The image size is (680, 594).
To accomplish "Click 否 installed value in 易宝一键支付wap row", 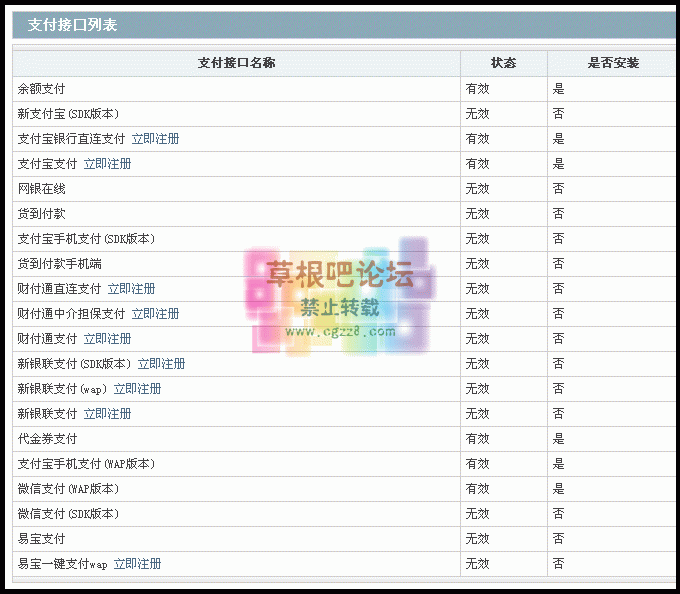I will click(x=558, y=564).
